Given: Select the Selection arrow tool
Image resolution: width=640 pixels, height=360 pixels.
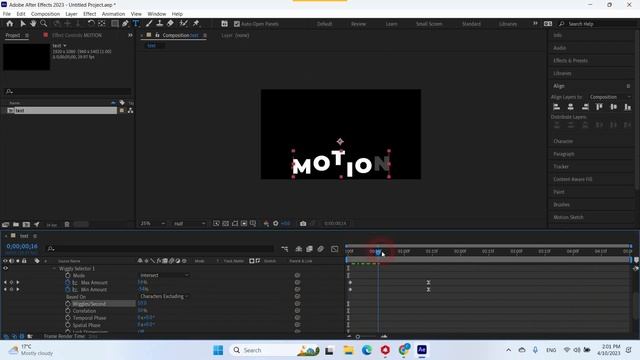Looking at the screenshot, I should click(23, 24).
